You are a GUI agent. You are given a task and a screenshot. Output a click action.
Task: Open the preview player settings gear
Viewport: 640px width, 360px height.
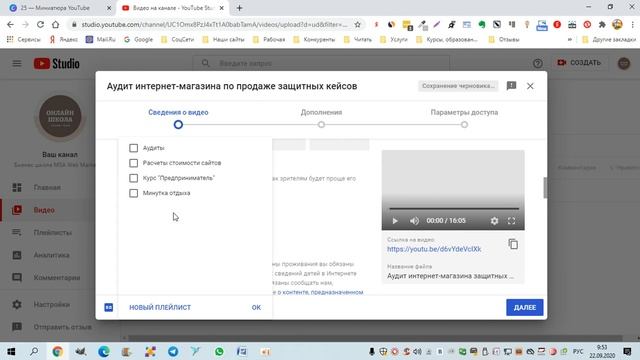pos(494,221)
